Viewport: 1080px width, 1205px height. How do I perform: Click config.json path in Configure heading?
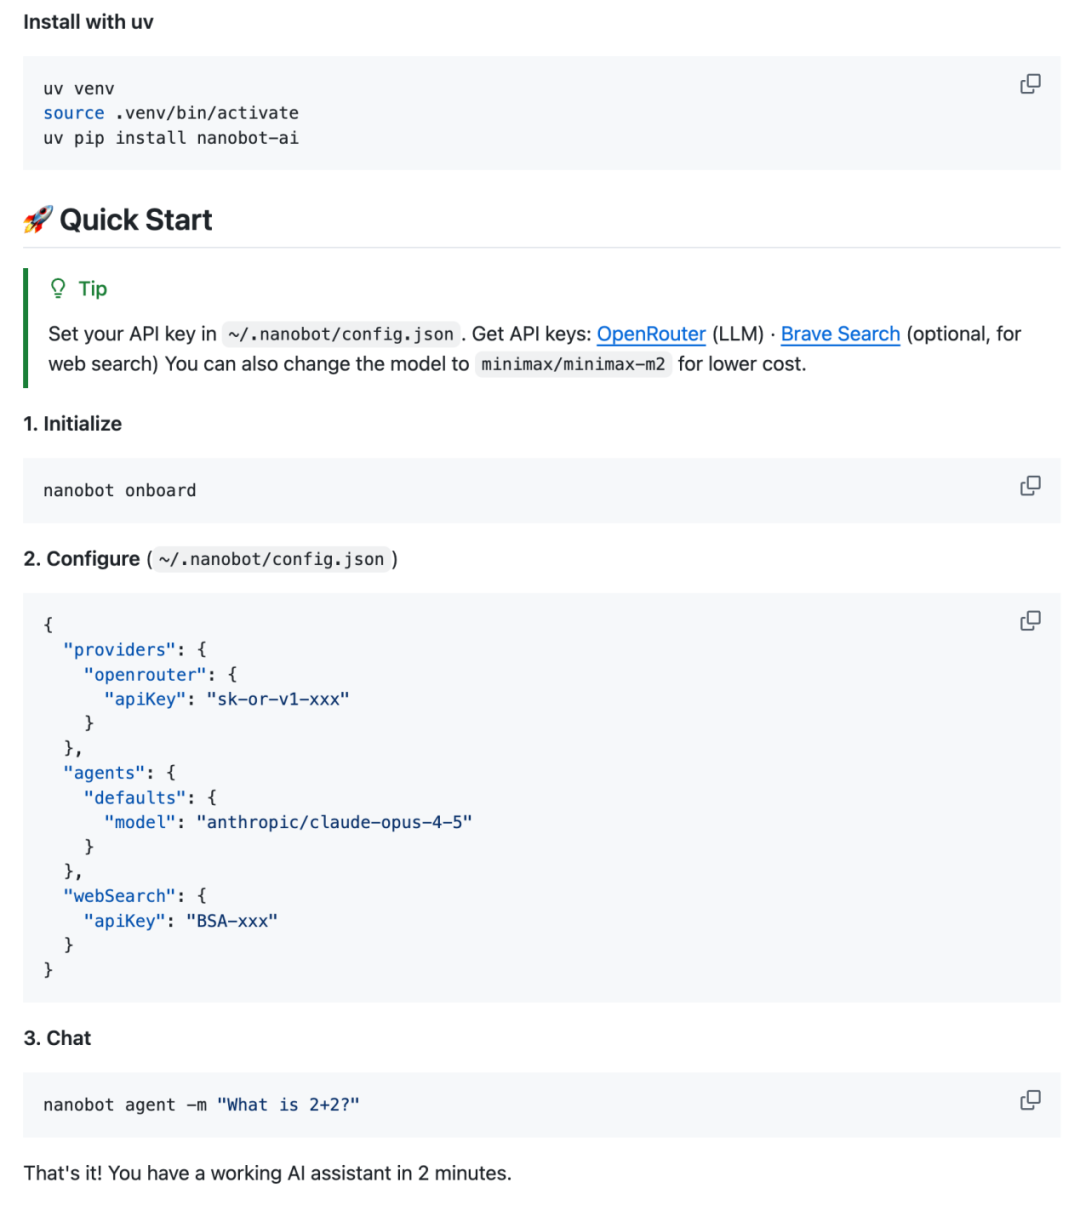pos(271,559)
